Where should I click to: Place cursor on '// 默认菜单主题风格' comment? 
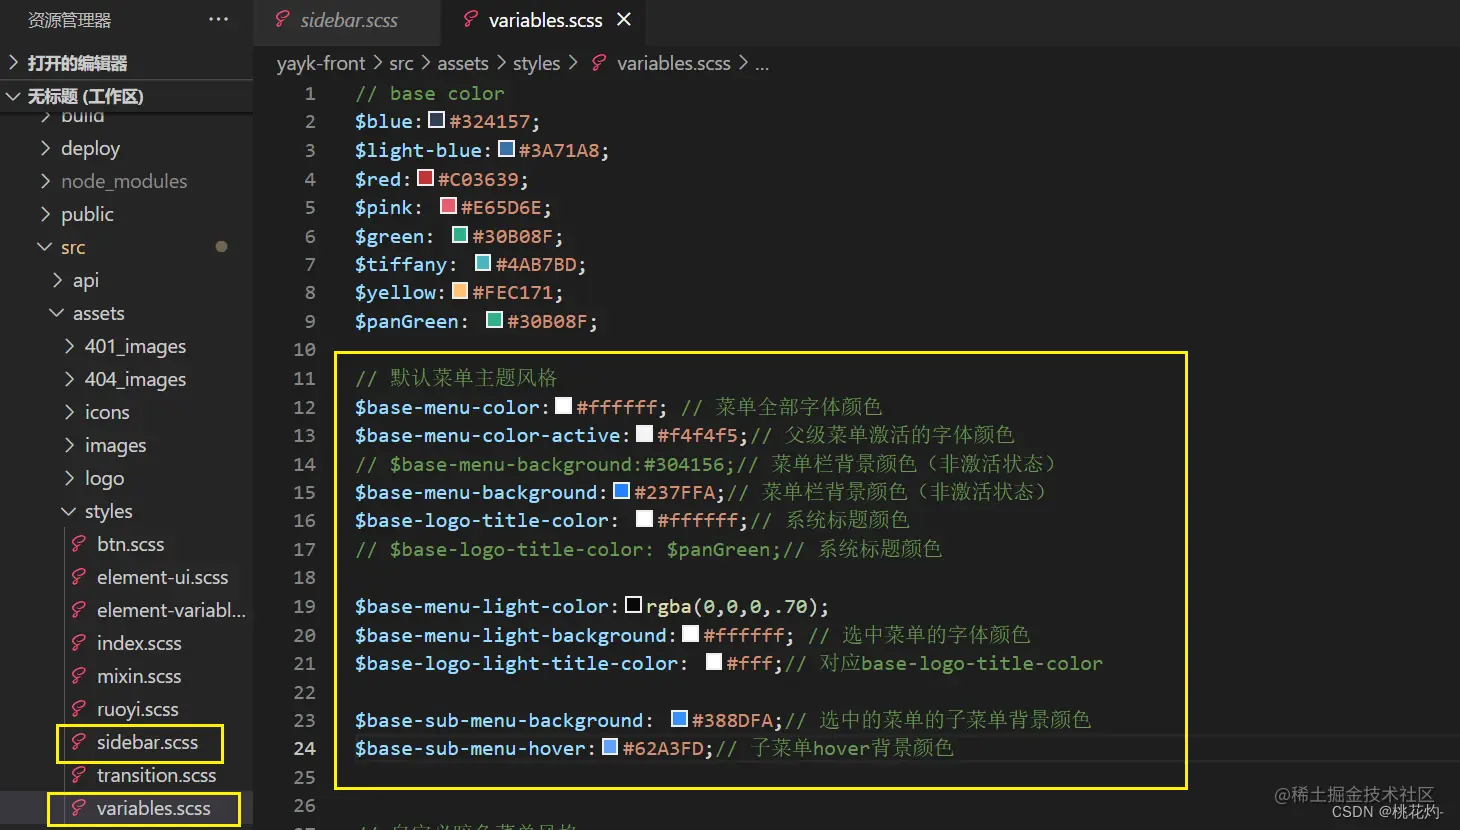[x=456, y=378]
